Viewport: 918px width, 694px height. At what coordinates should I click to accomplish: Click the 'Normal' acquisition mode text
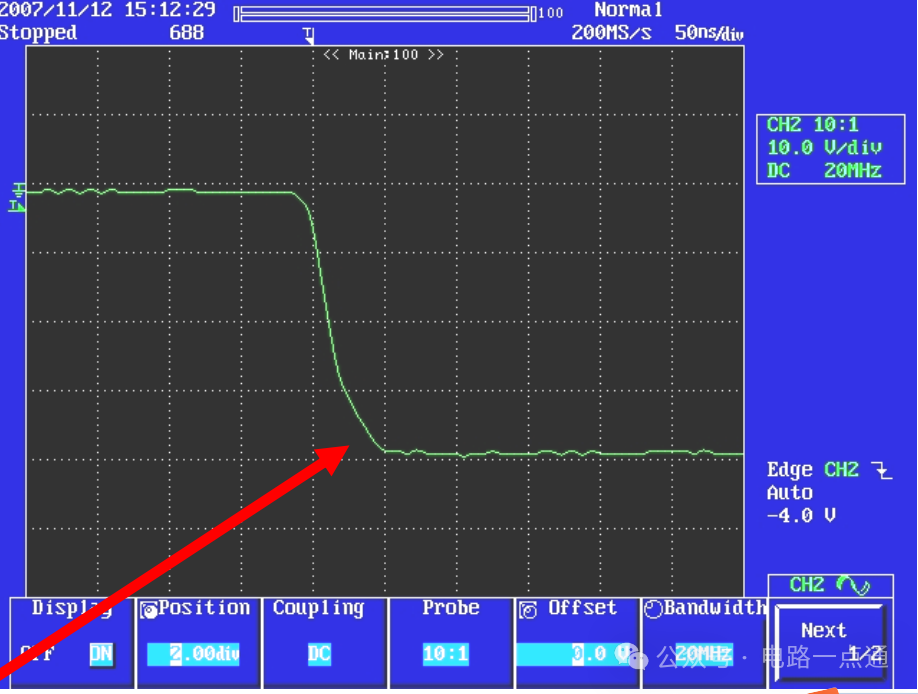click(x=628, y=10)
